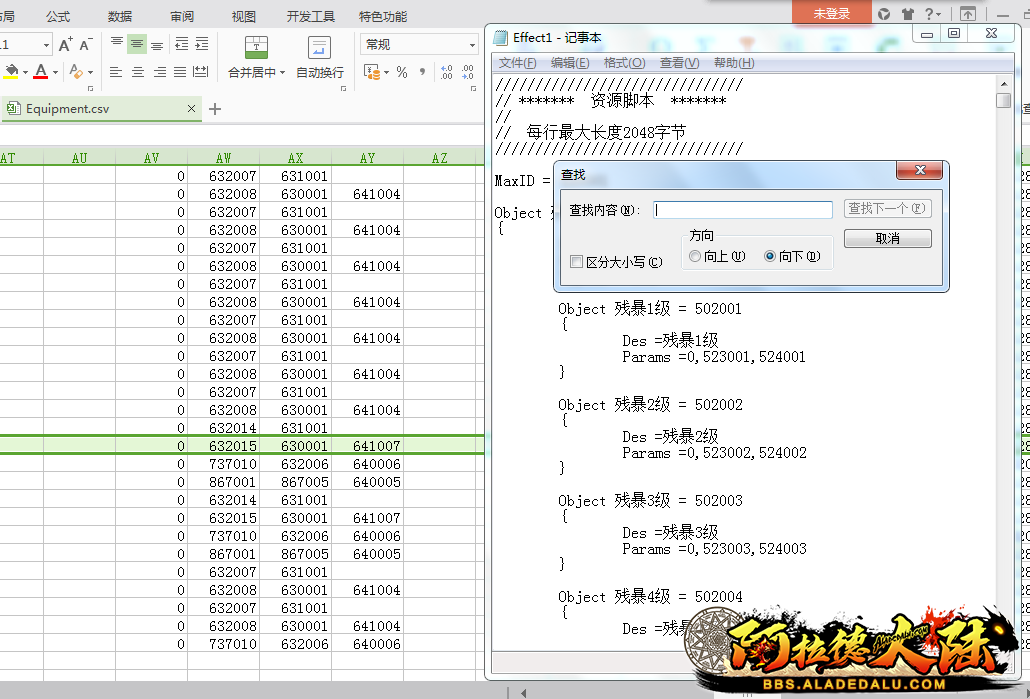Screen dimensions: 1030x699
Task: Click the clear format eraser icon
Action: point(76,72)
